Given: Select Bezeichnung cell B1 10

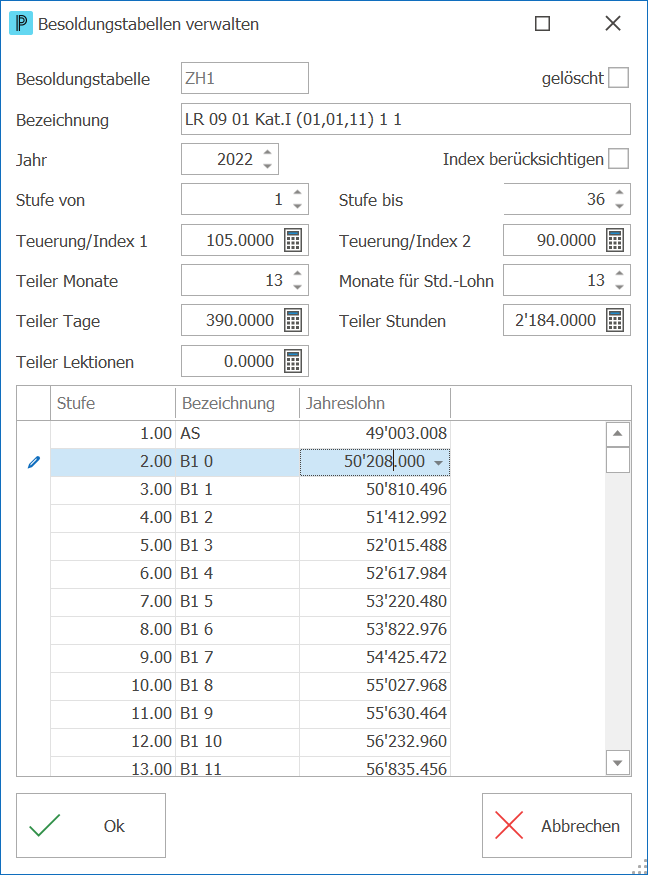Looking at the screenshot, I should tap(238, 742).
